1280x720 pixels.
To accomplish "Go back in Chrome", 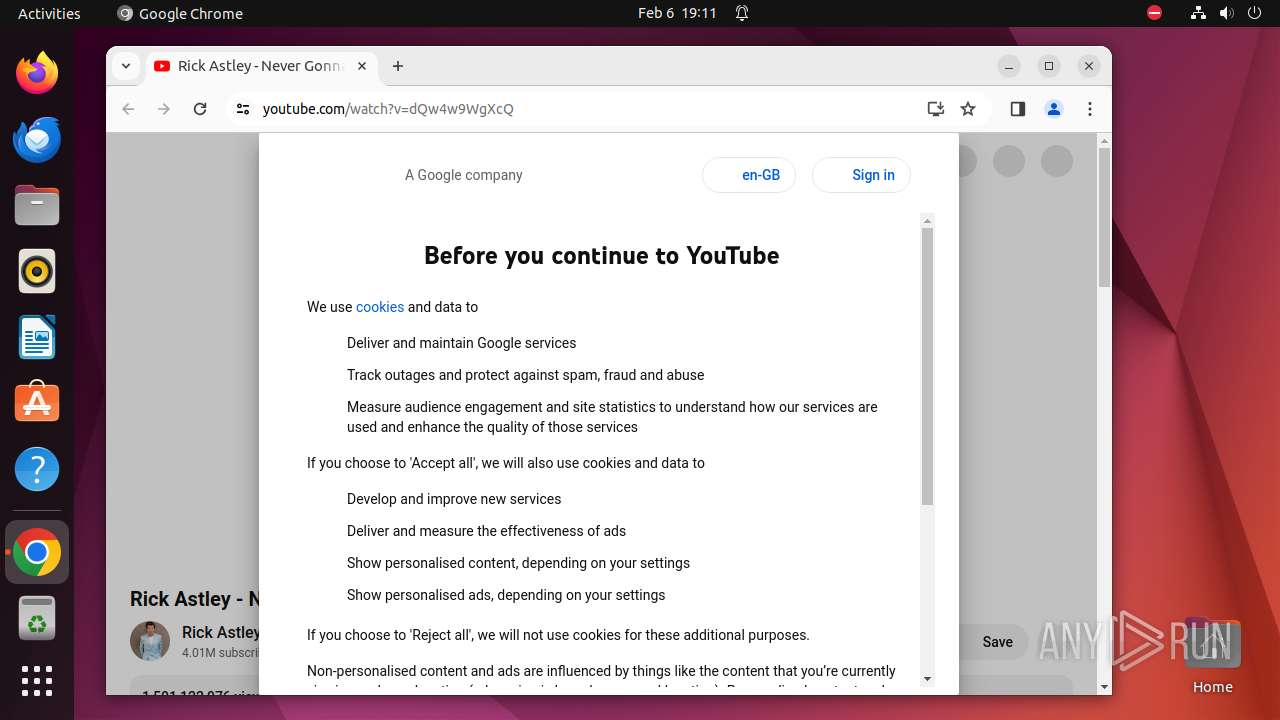I will [x=128, y=109].
